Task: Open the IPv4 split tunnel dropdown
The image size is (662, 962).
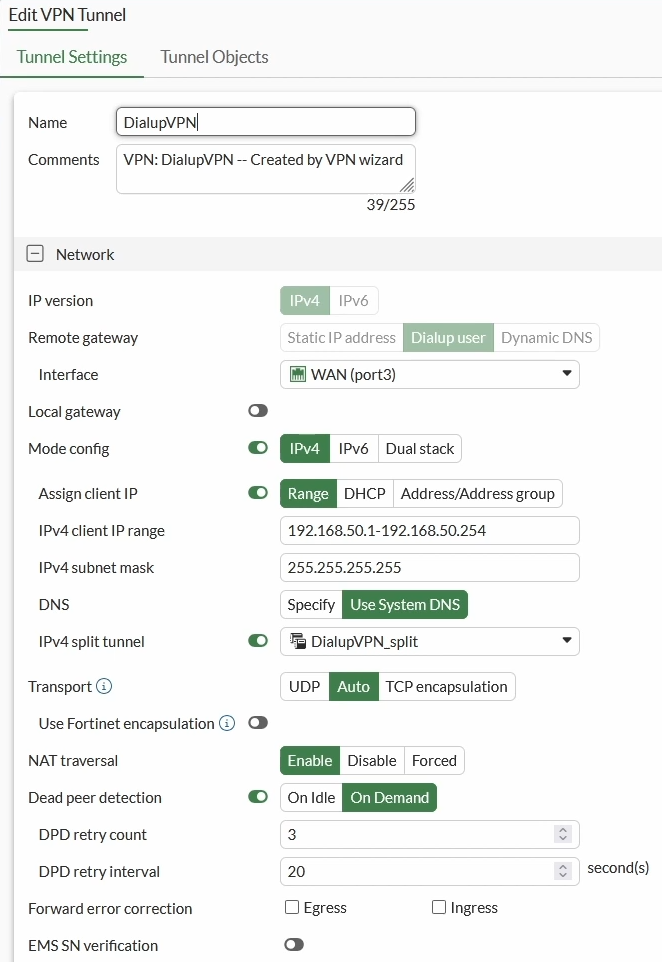Action: (429, 641)
